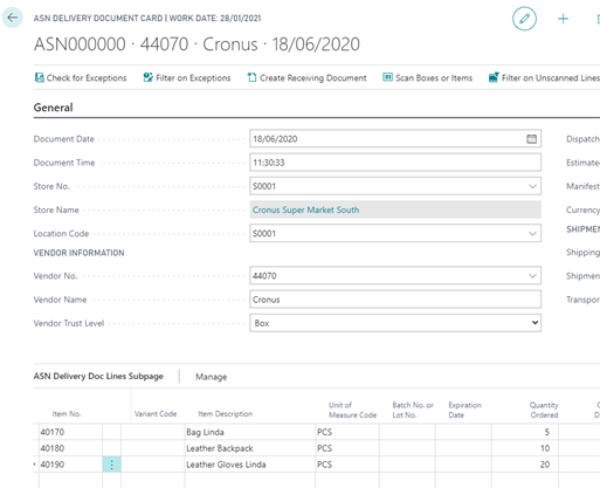Click the Vendor Name field
This screenshot has width=600, height=488.
(395, 299)
